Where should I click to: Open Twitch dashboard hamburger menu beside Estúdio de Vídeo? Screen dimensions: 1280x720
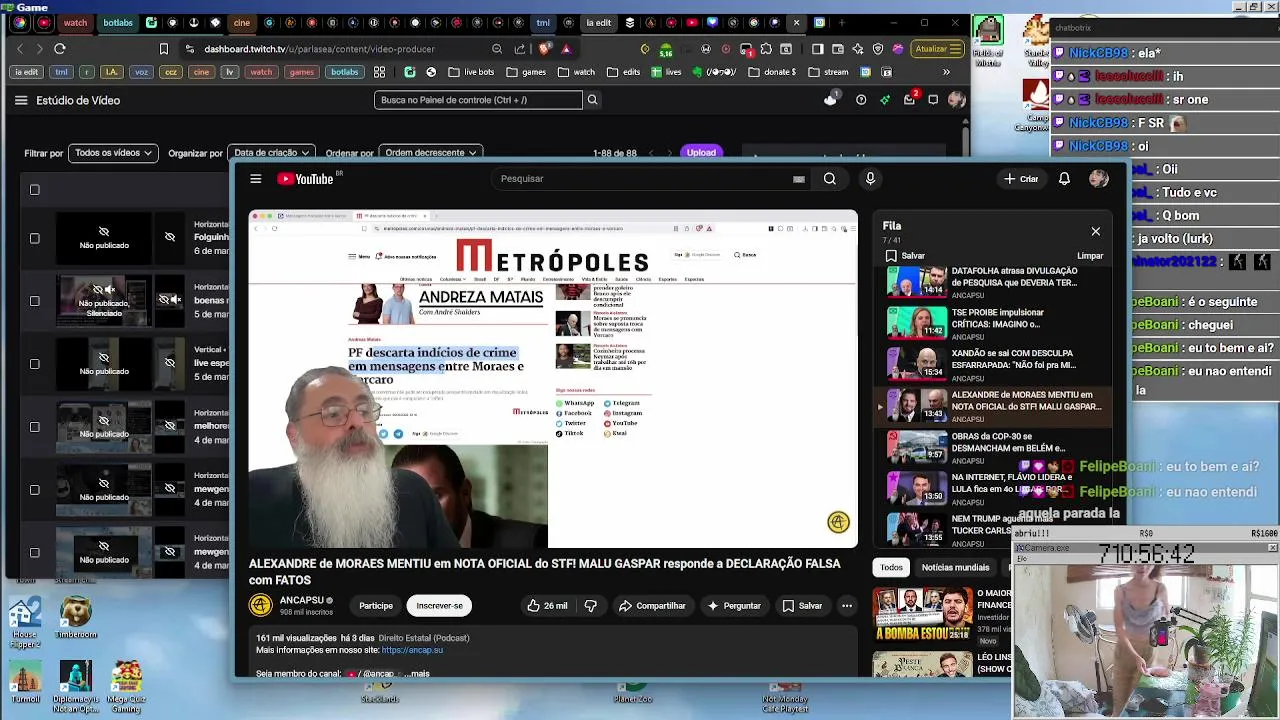[21, 100]
